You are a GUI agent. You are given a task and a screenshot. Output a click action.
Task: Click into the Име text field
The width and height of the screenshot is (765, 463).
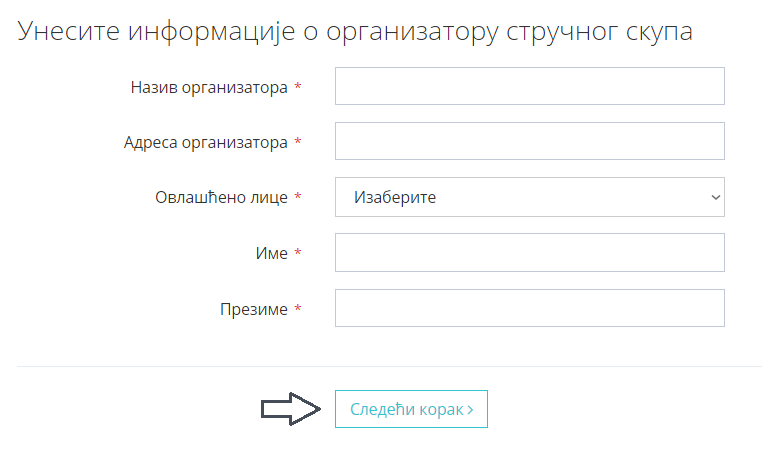point(529,252)
